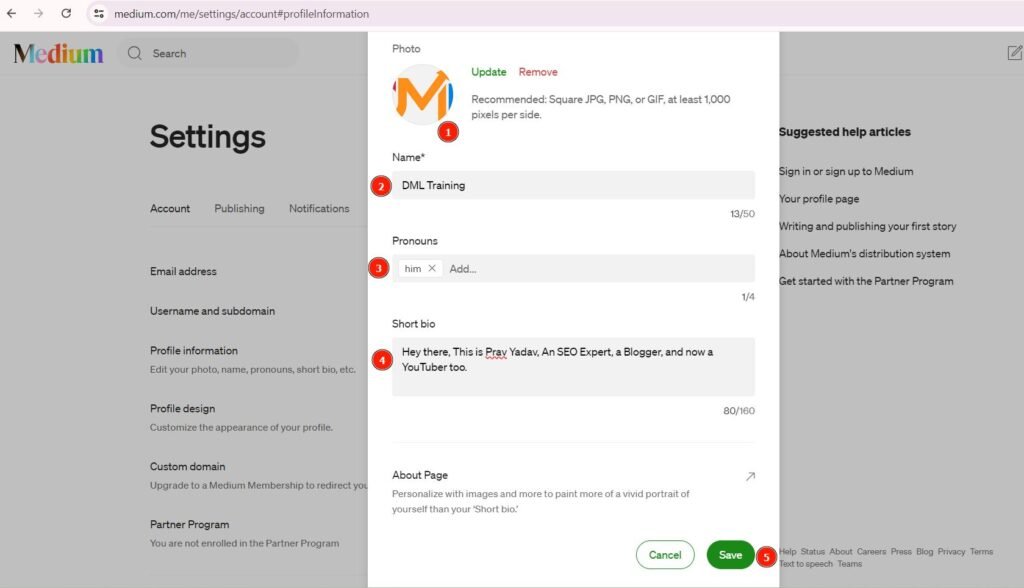
Task: Open the Email address setting
Action: click(x=183, y=271)
